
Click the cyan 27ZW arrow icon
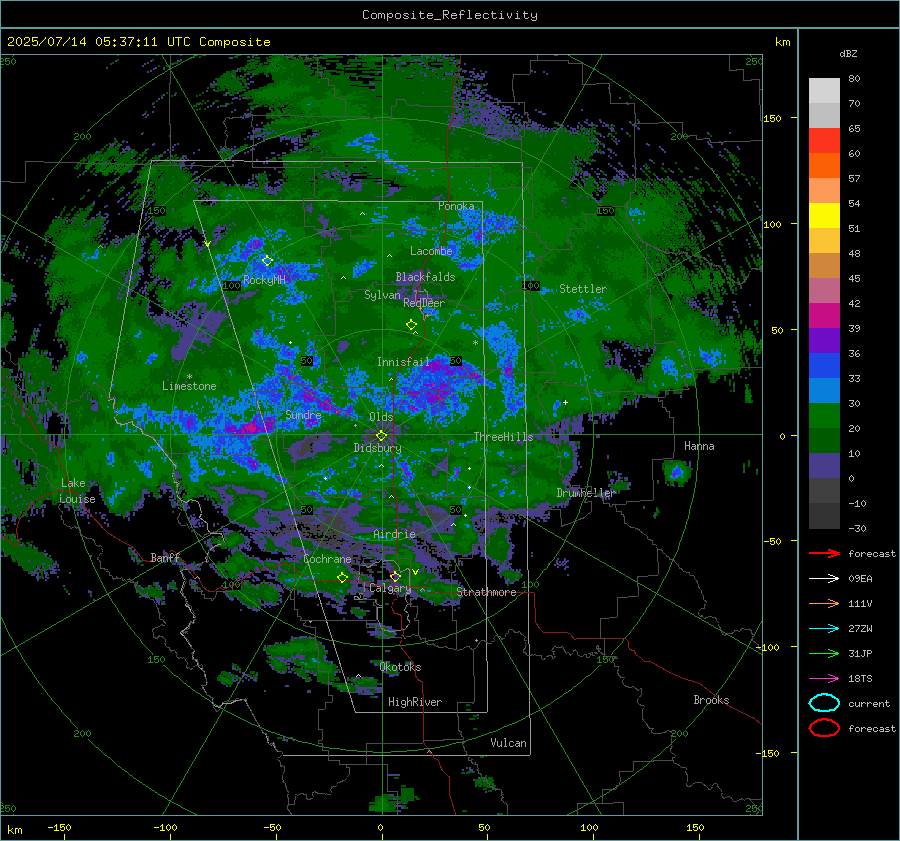click(x=824, y=629)
